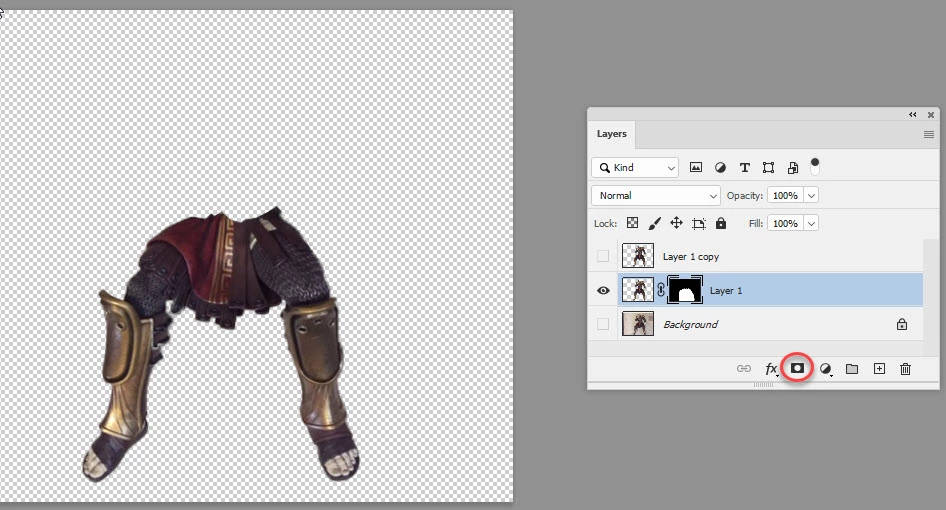Filter for adjustment layers icon
This screenshot has height=510, width=946.
(720, 167)
